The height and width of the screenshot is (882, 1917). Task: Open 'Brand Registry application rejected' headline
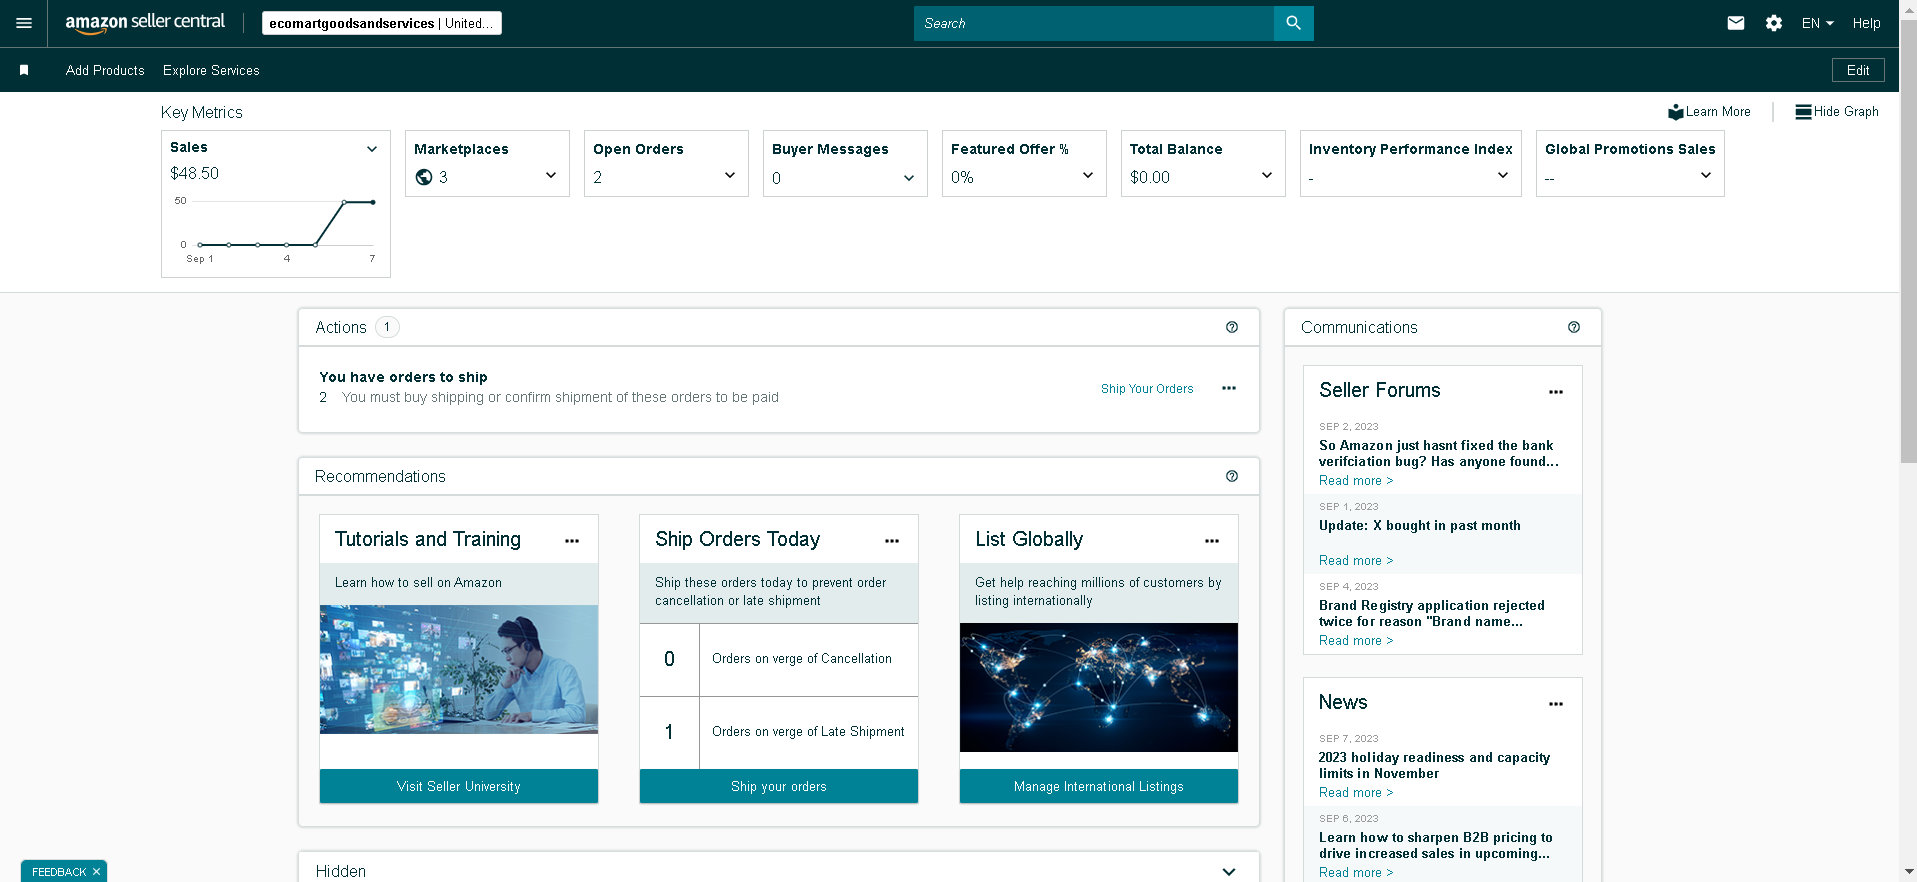tap(1432, 614)
